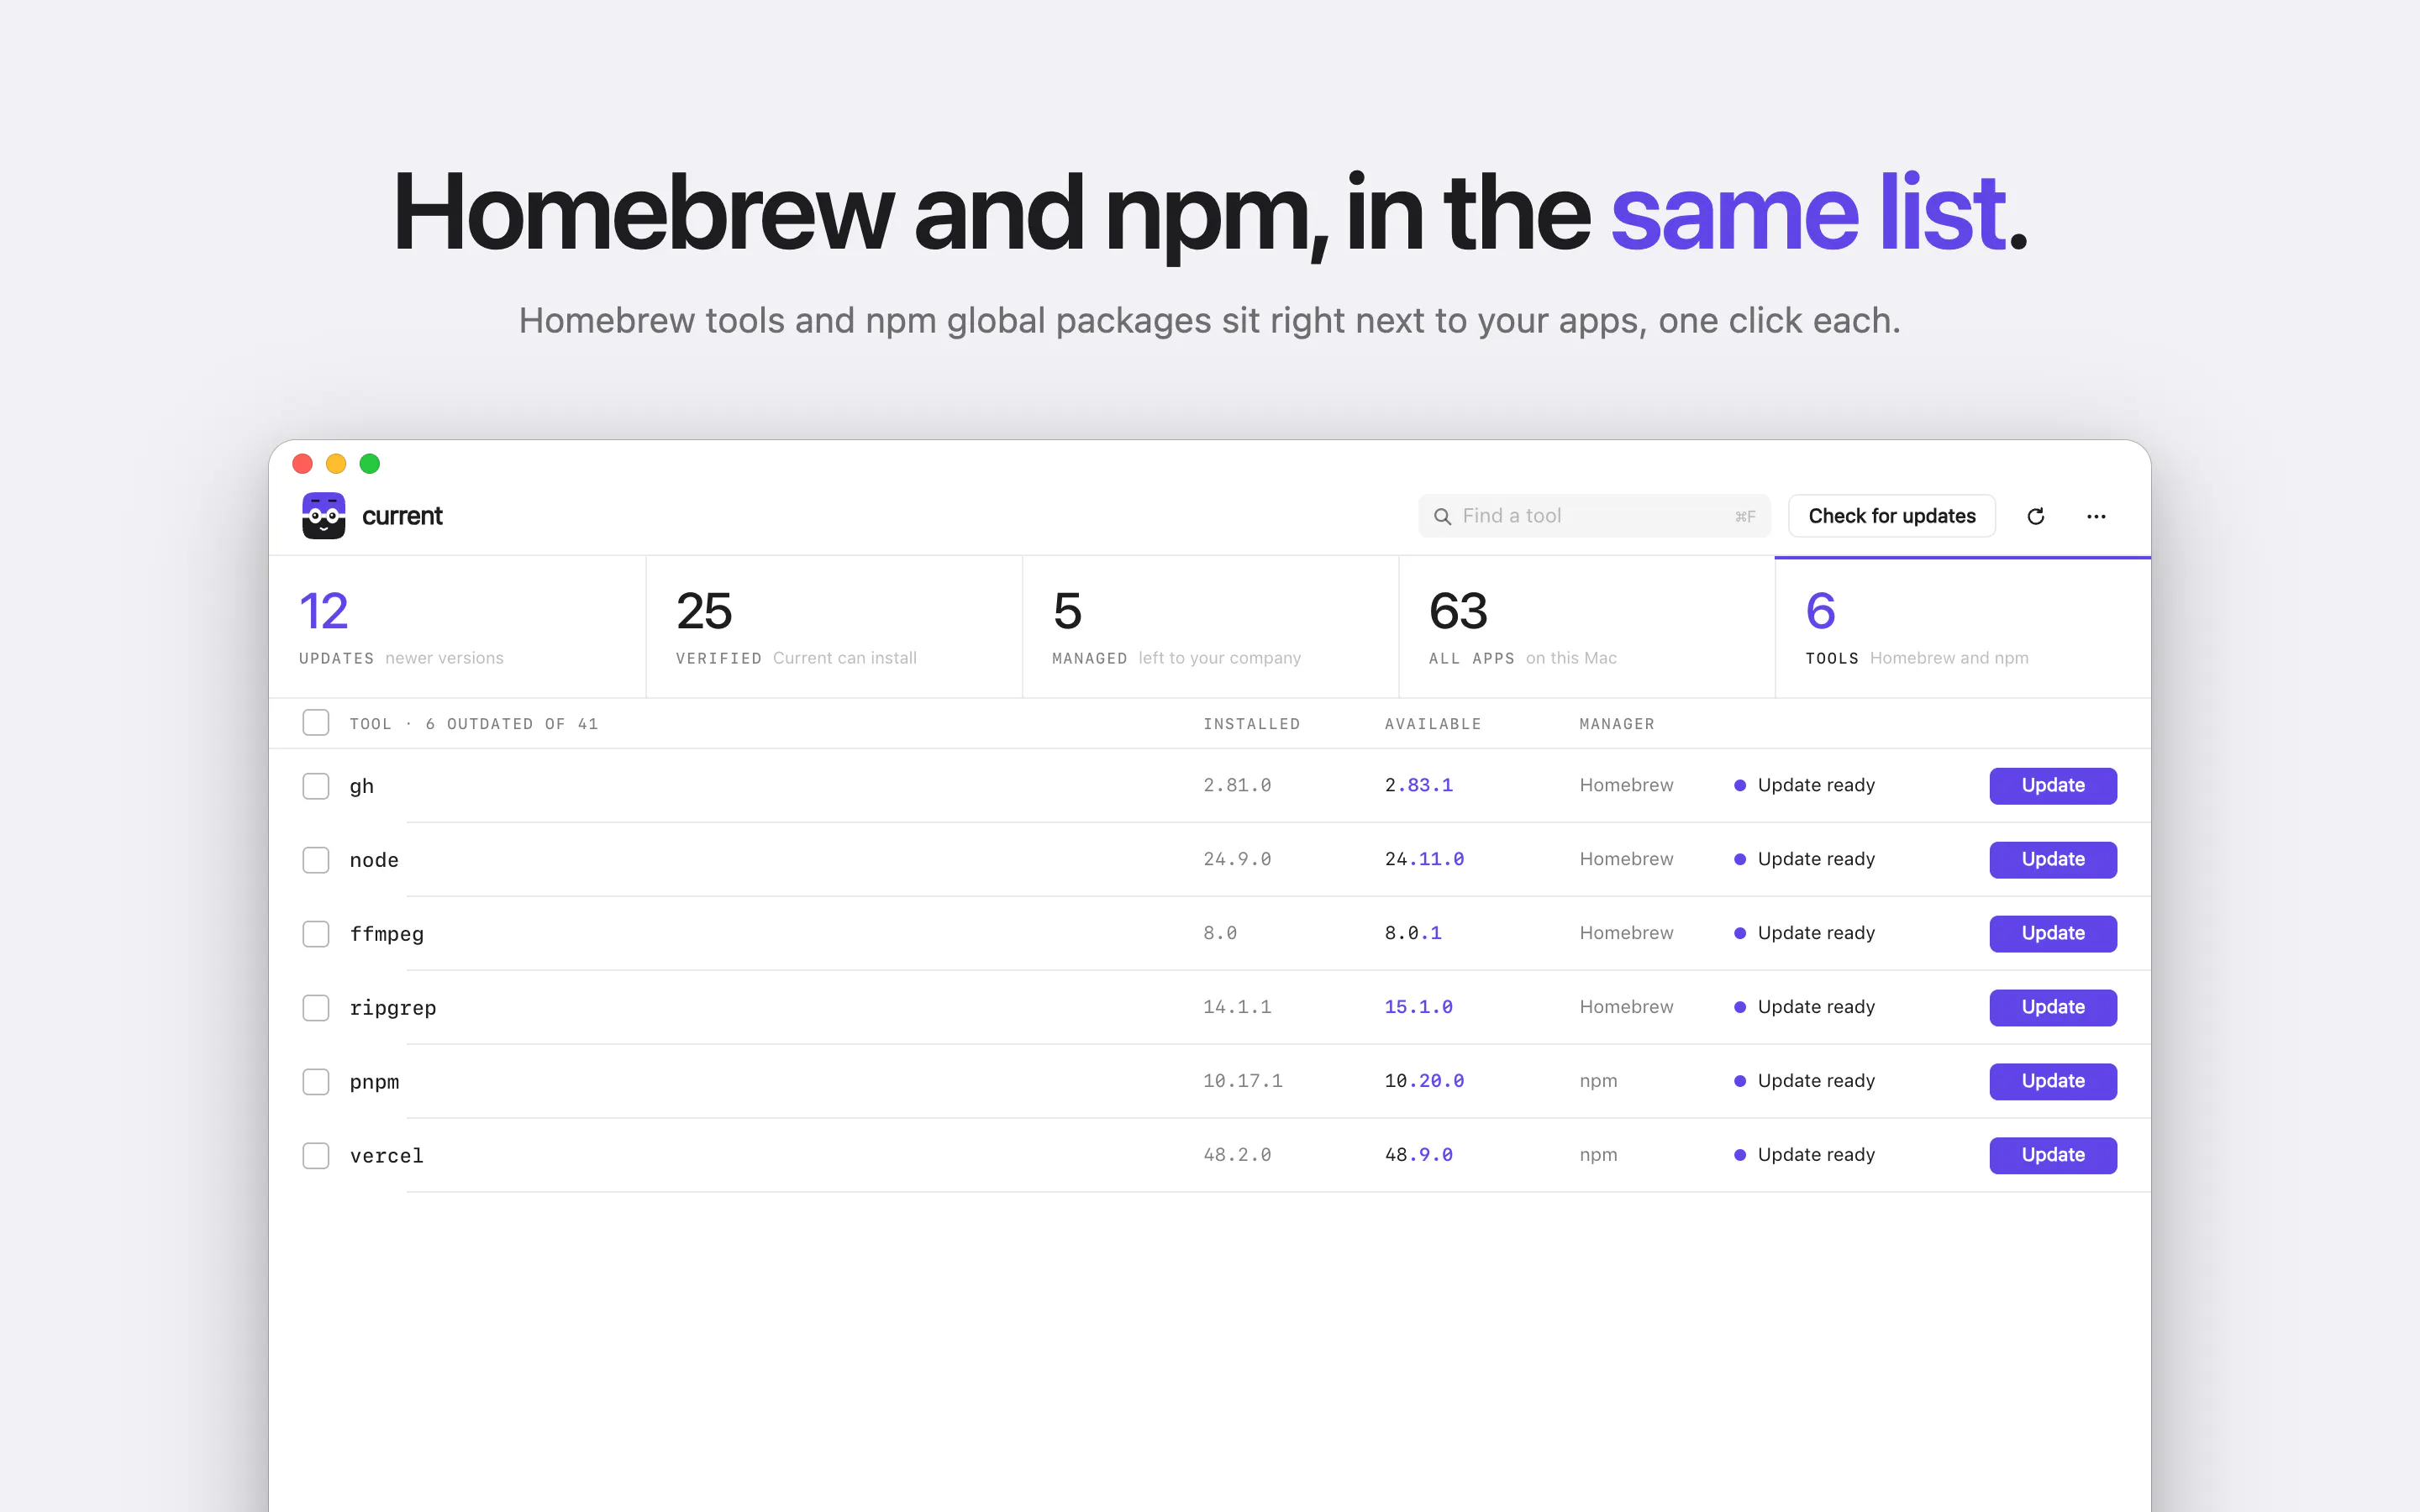Click the Check for updates button
Screen dimensions: 2420x1512
click(1892, 516)
